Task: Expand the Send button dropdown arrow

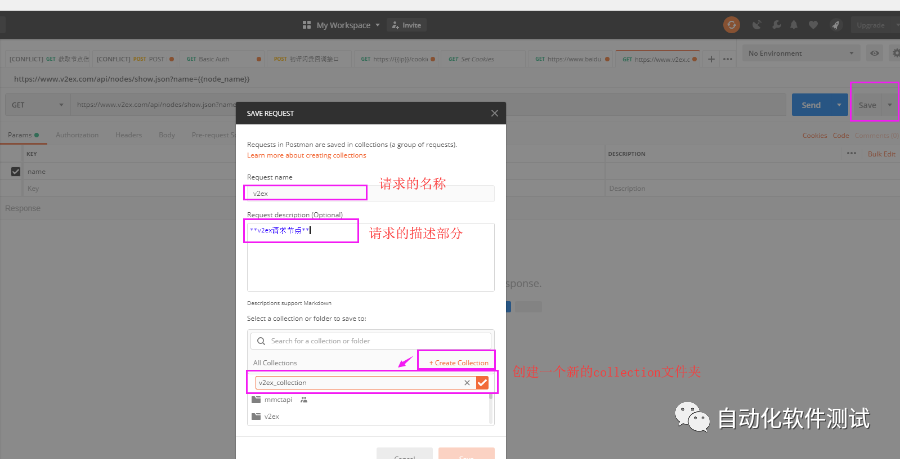Action: point(839,105)
